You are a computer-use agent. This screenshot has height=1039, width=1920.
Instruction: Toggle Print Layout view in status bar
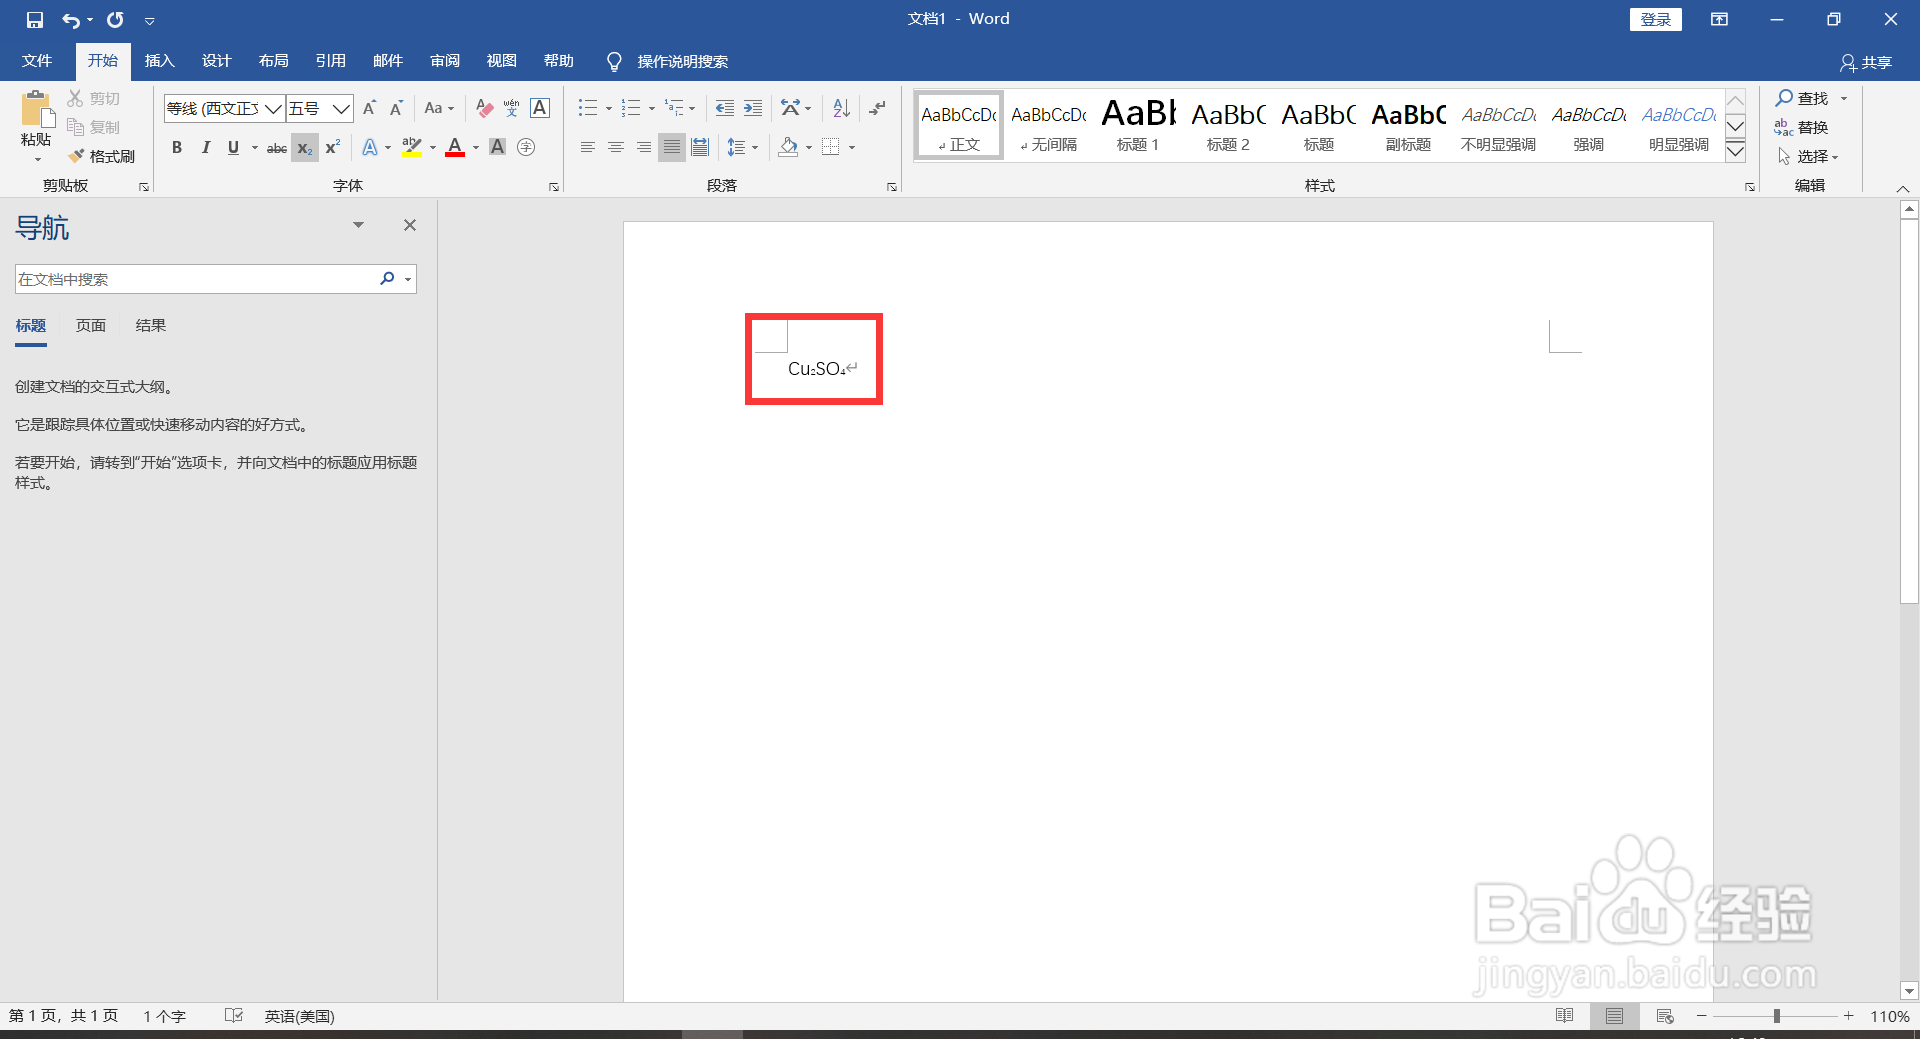click(x=1614, y=1016)
